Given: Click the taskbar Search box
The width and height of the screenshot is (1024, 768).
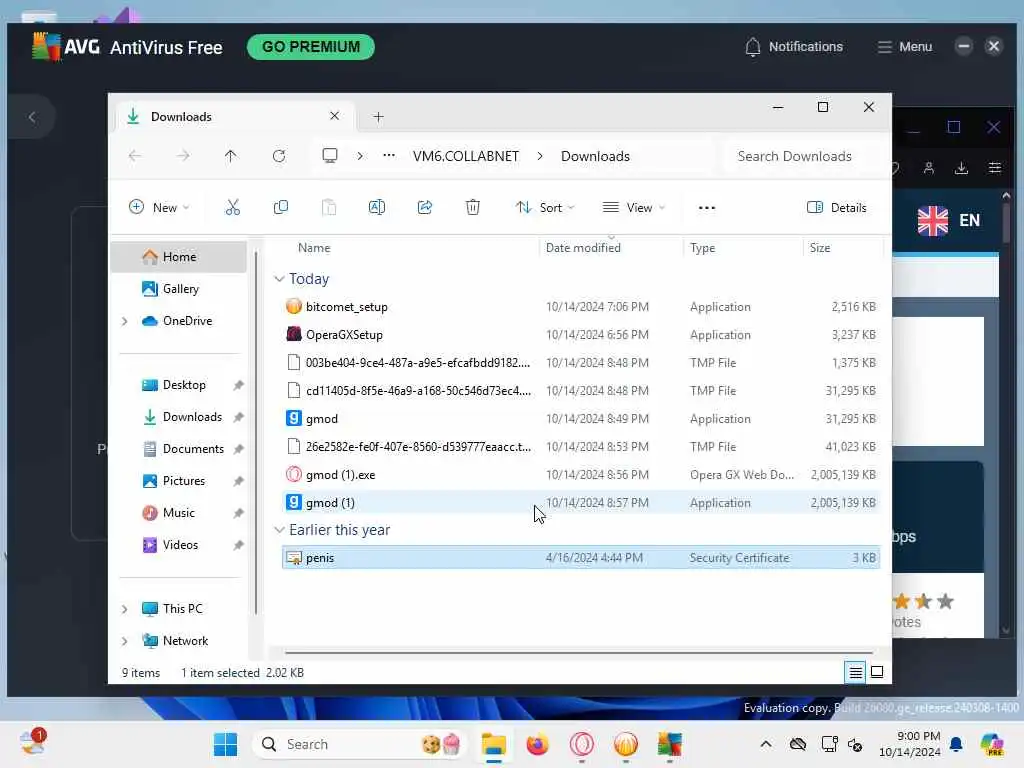Looking at the screenshot, I should coord(359,744).
